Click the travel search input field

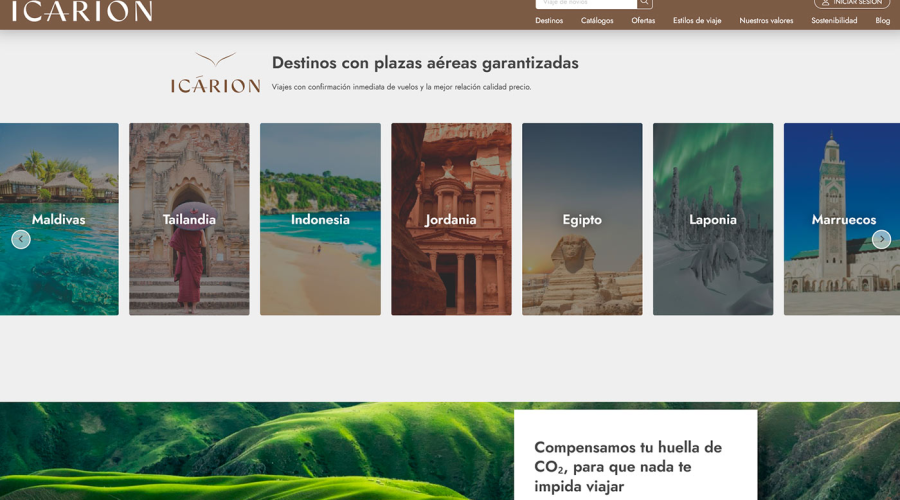(586, 3)
